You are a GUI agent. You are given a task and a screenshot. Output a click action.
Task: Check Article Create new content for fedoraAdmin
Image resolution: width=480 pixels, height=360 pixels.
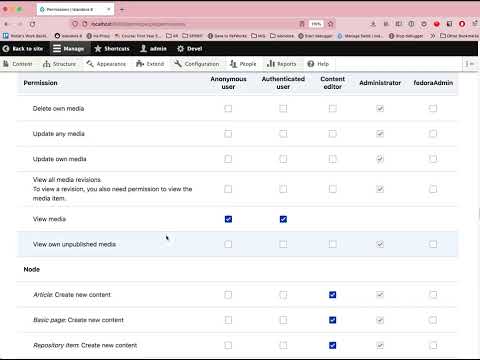(433, 295)
